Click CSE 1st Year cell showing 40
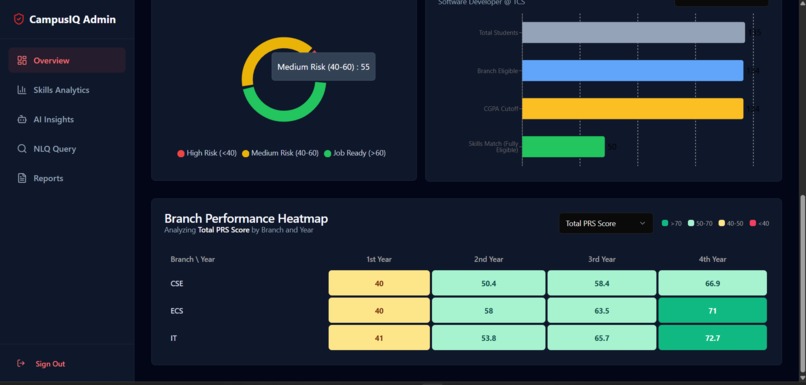The height and width of the screenshot is (385, 806). coord(379,283)
